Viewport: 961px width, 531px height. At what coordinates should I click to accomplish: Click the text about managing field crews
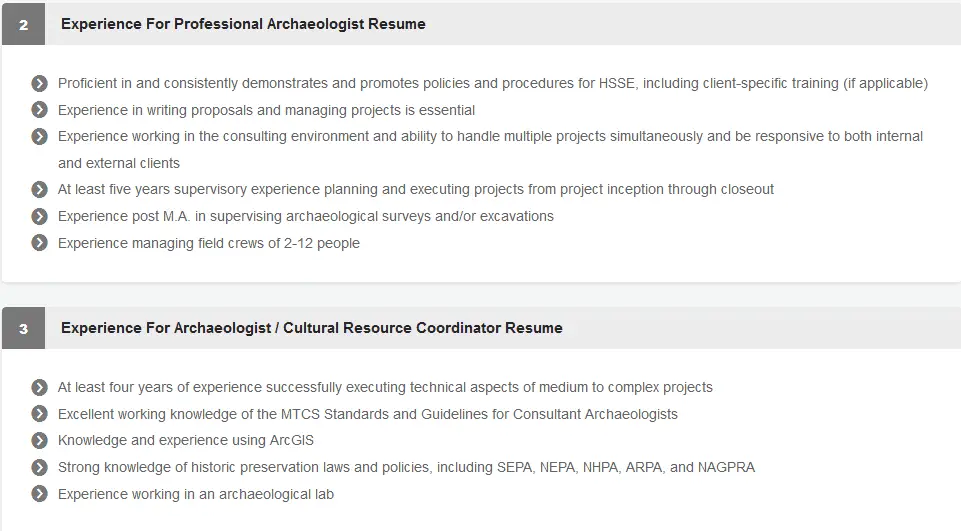pyautogui.click(x=208, y=243)
